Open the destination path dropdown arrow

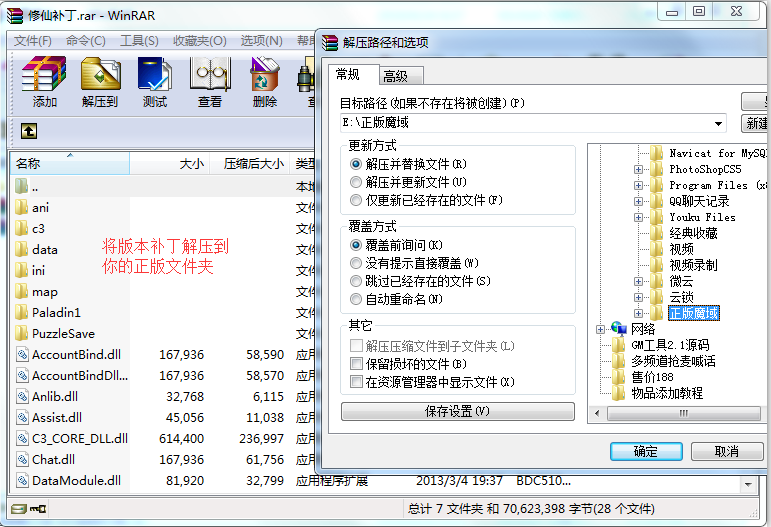click(x=719, y=124)
